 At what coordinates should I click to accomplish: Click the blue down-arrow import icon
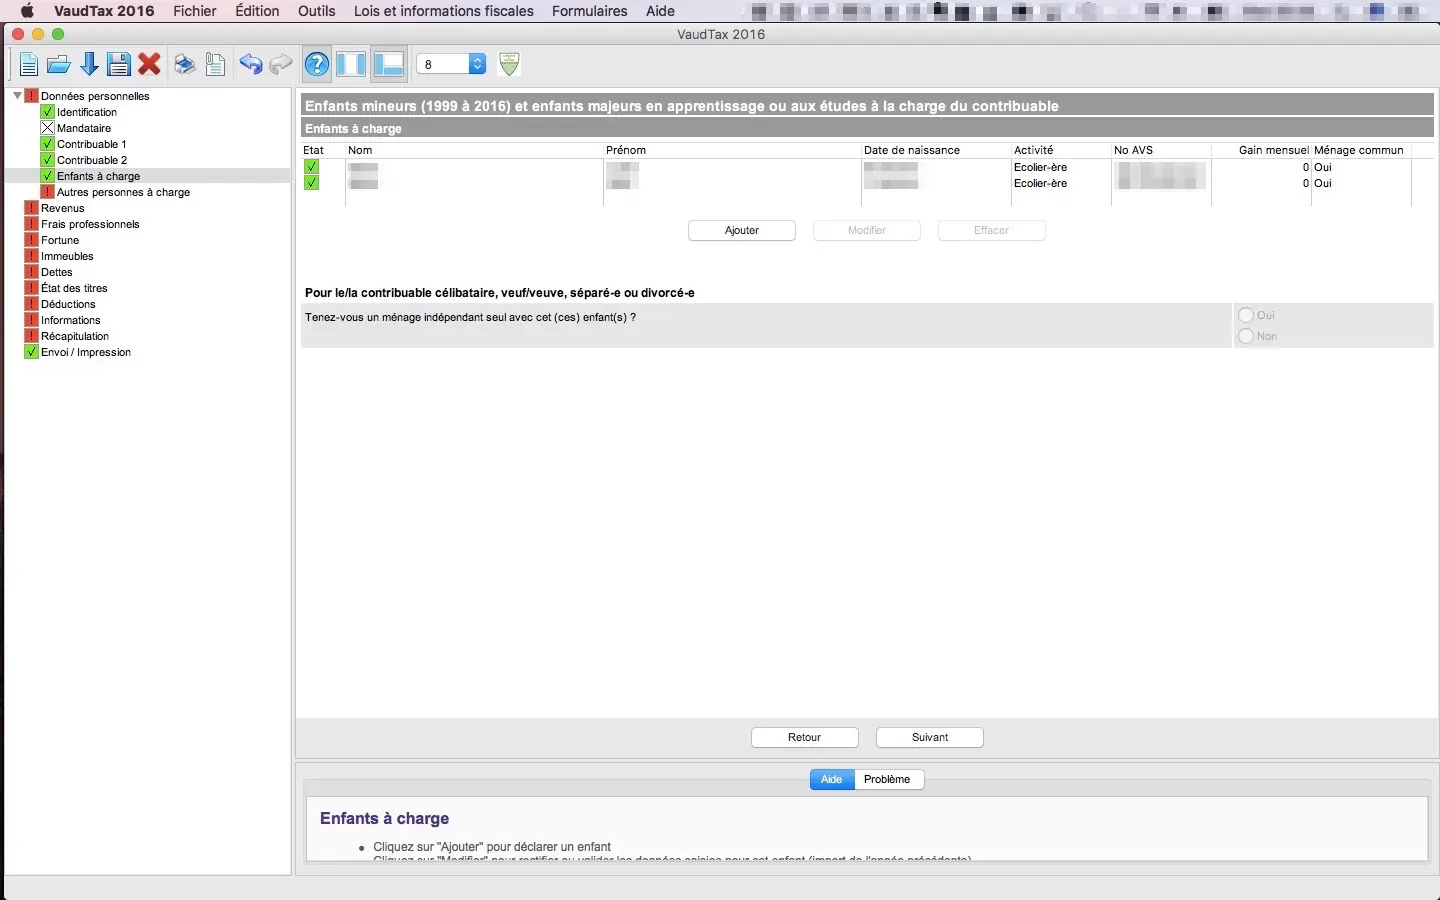89,65
